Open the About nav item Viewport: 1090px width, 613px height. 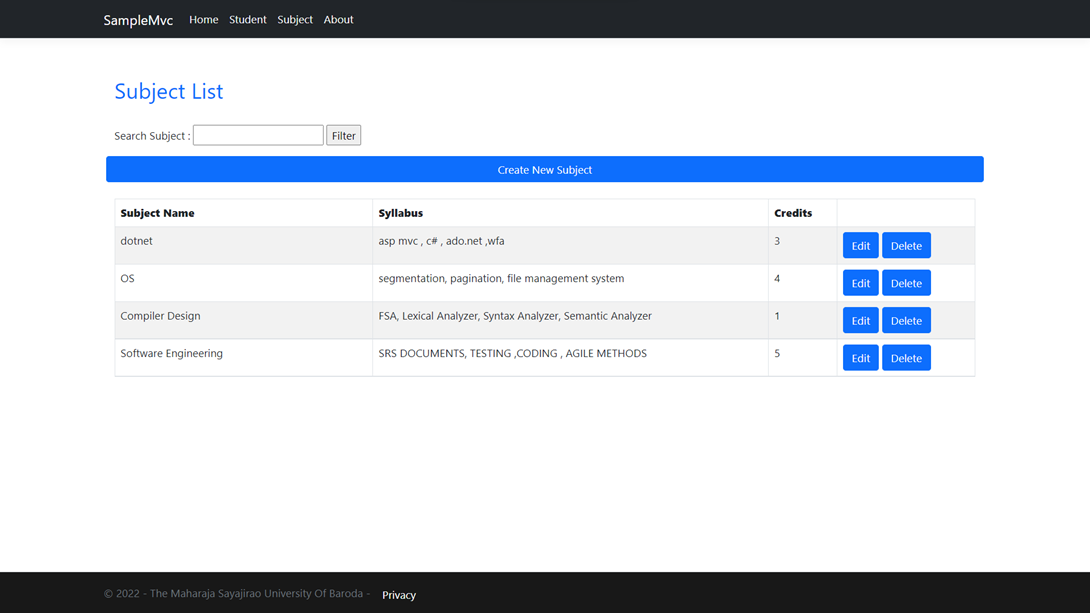[x=339, y=19]
